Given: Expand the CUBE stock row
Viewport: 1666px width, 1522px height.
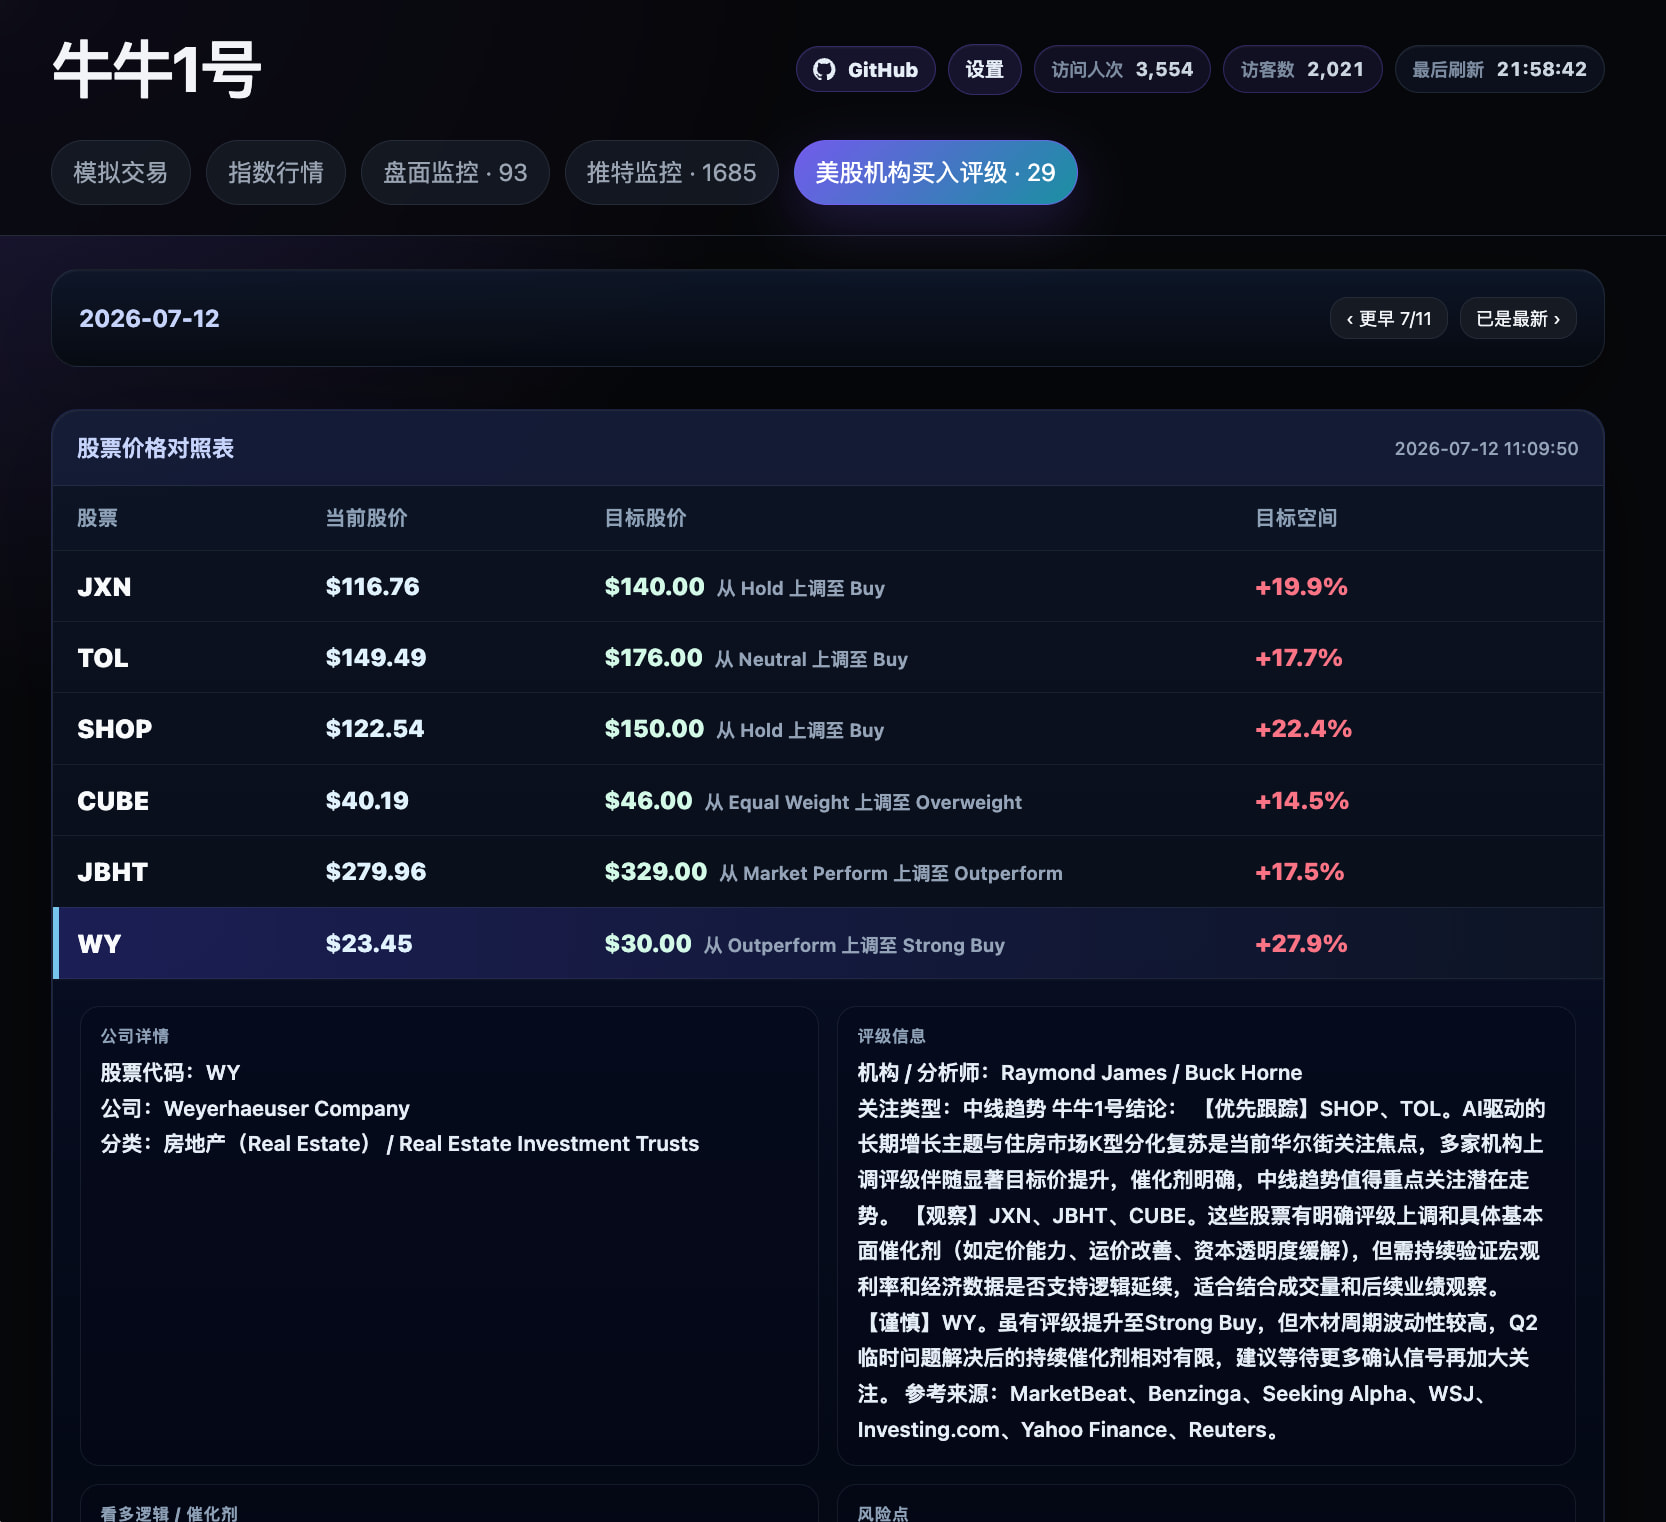Looking at the screenshot, I should click(x=828, y=801).
